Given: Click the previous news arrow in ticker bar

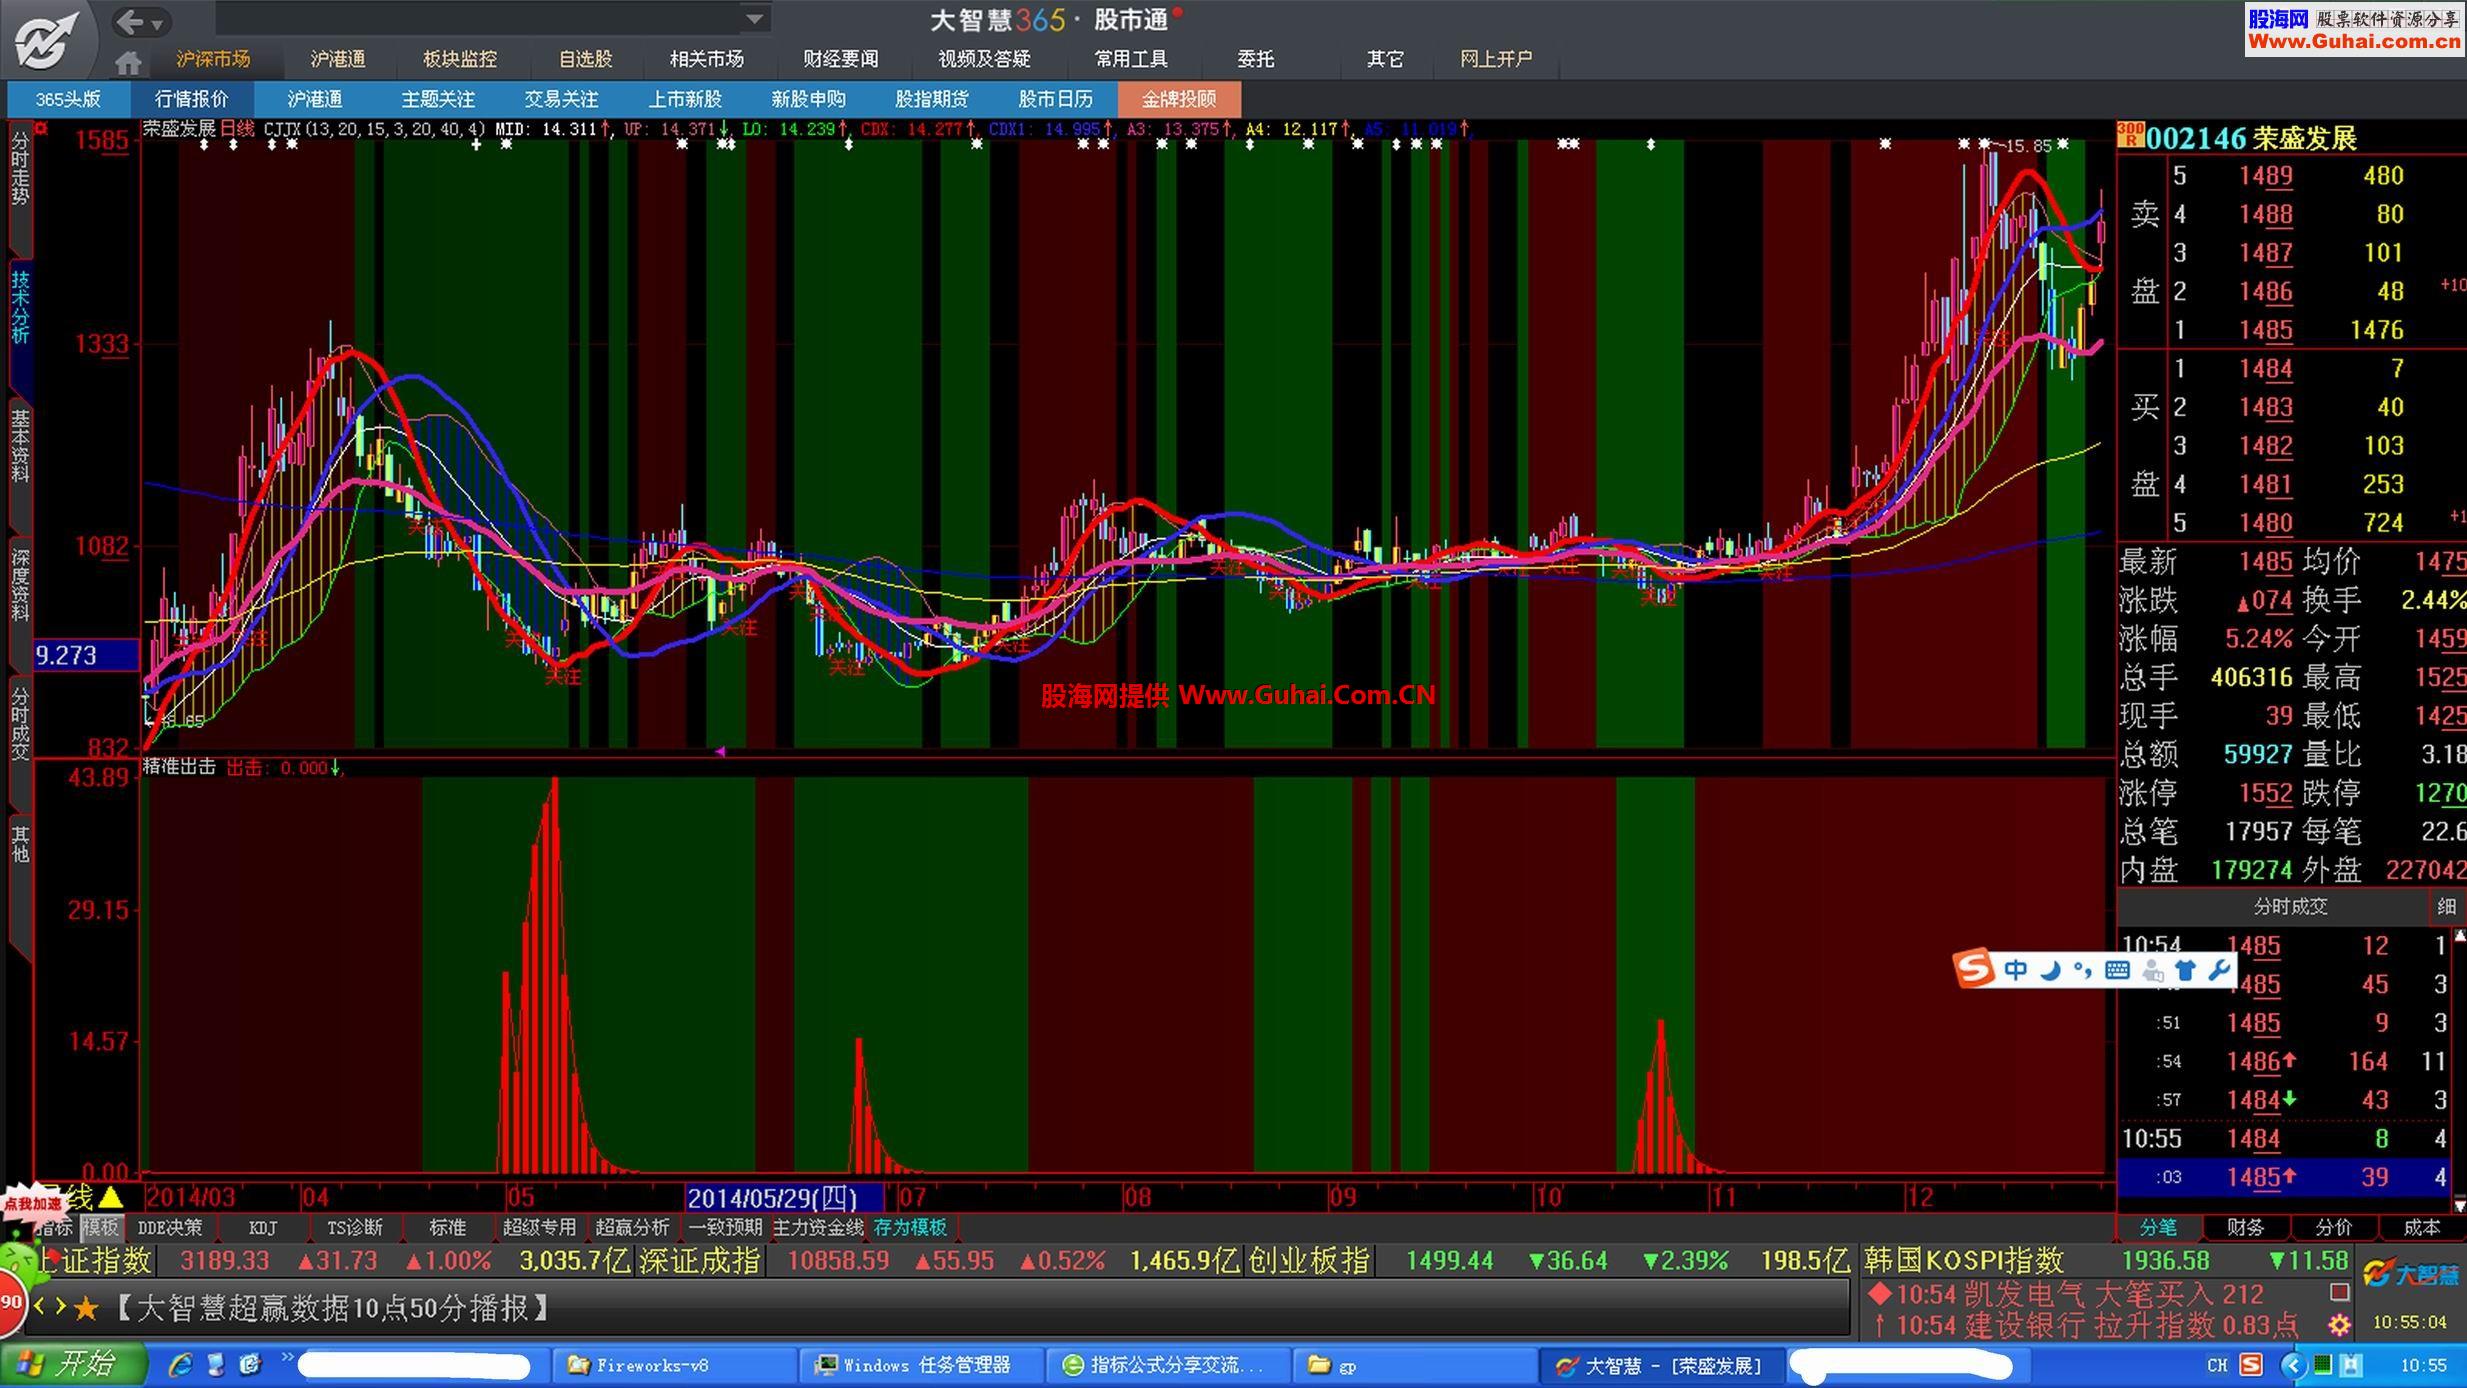Looking at the screenshot, I should [x=41, y=1307].
